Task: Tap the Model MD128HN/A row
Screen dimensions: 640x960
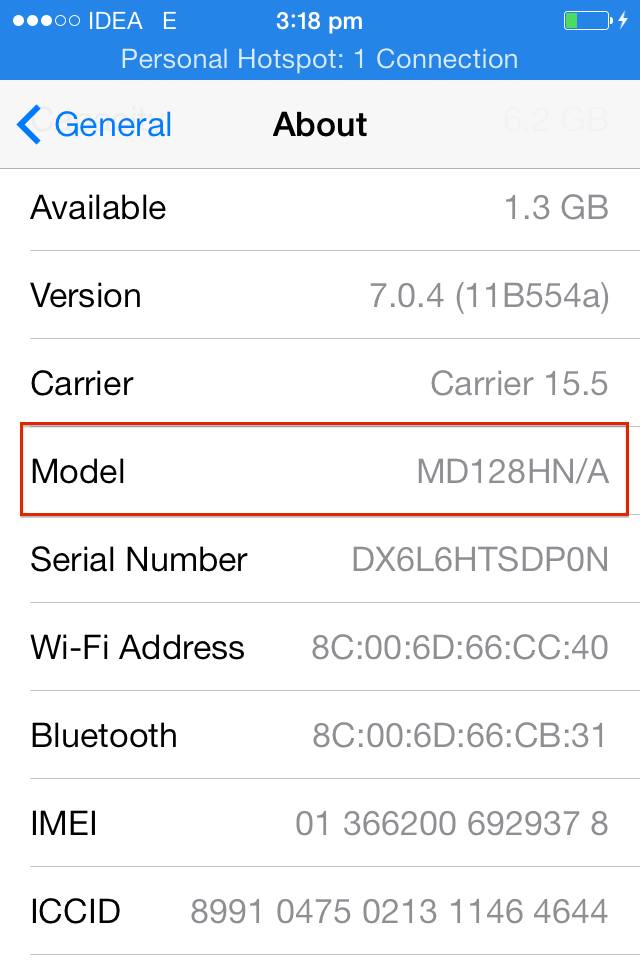Action: tap(320, 471)
